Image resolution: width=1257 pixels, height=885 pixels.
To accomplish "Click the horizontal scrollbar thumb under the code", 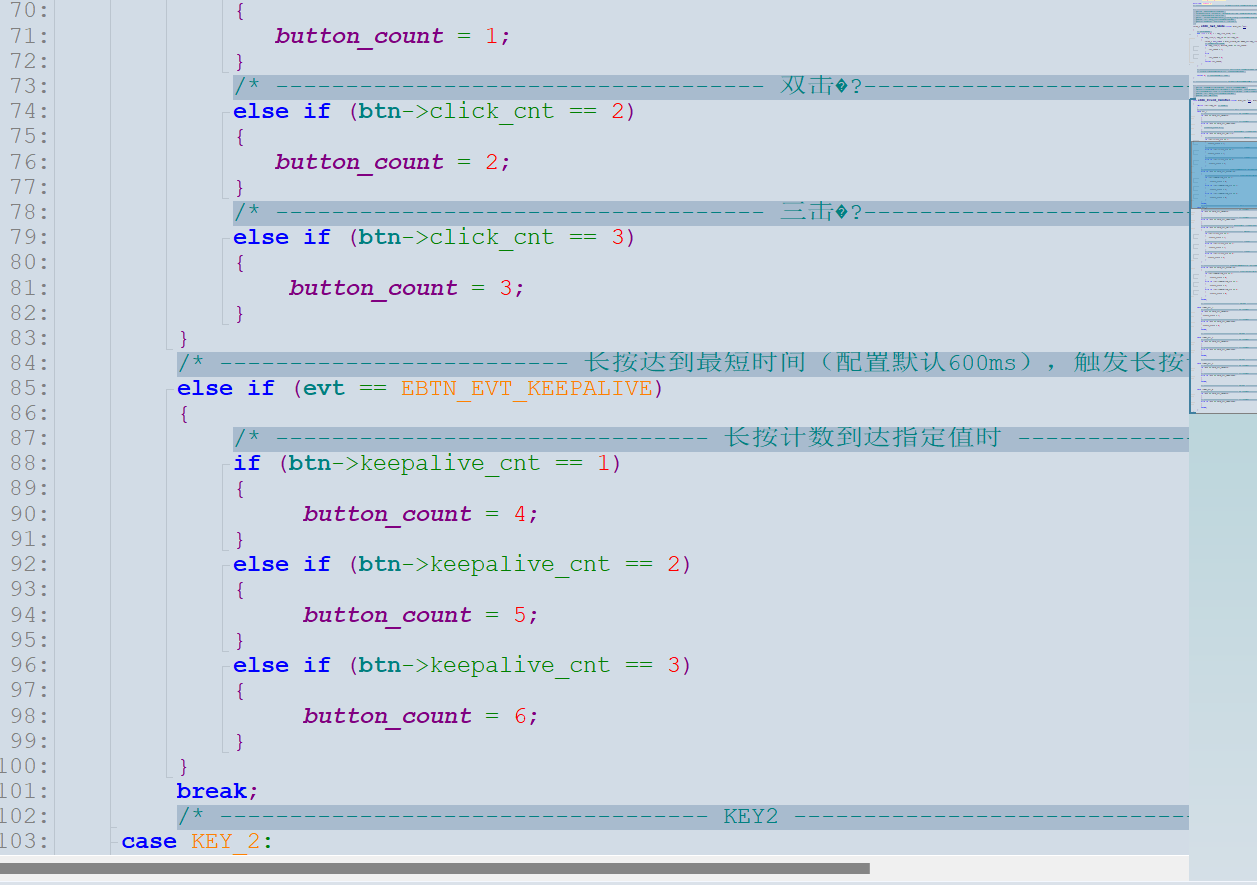I will (435, 868).
